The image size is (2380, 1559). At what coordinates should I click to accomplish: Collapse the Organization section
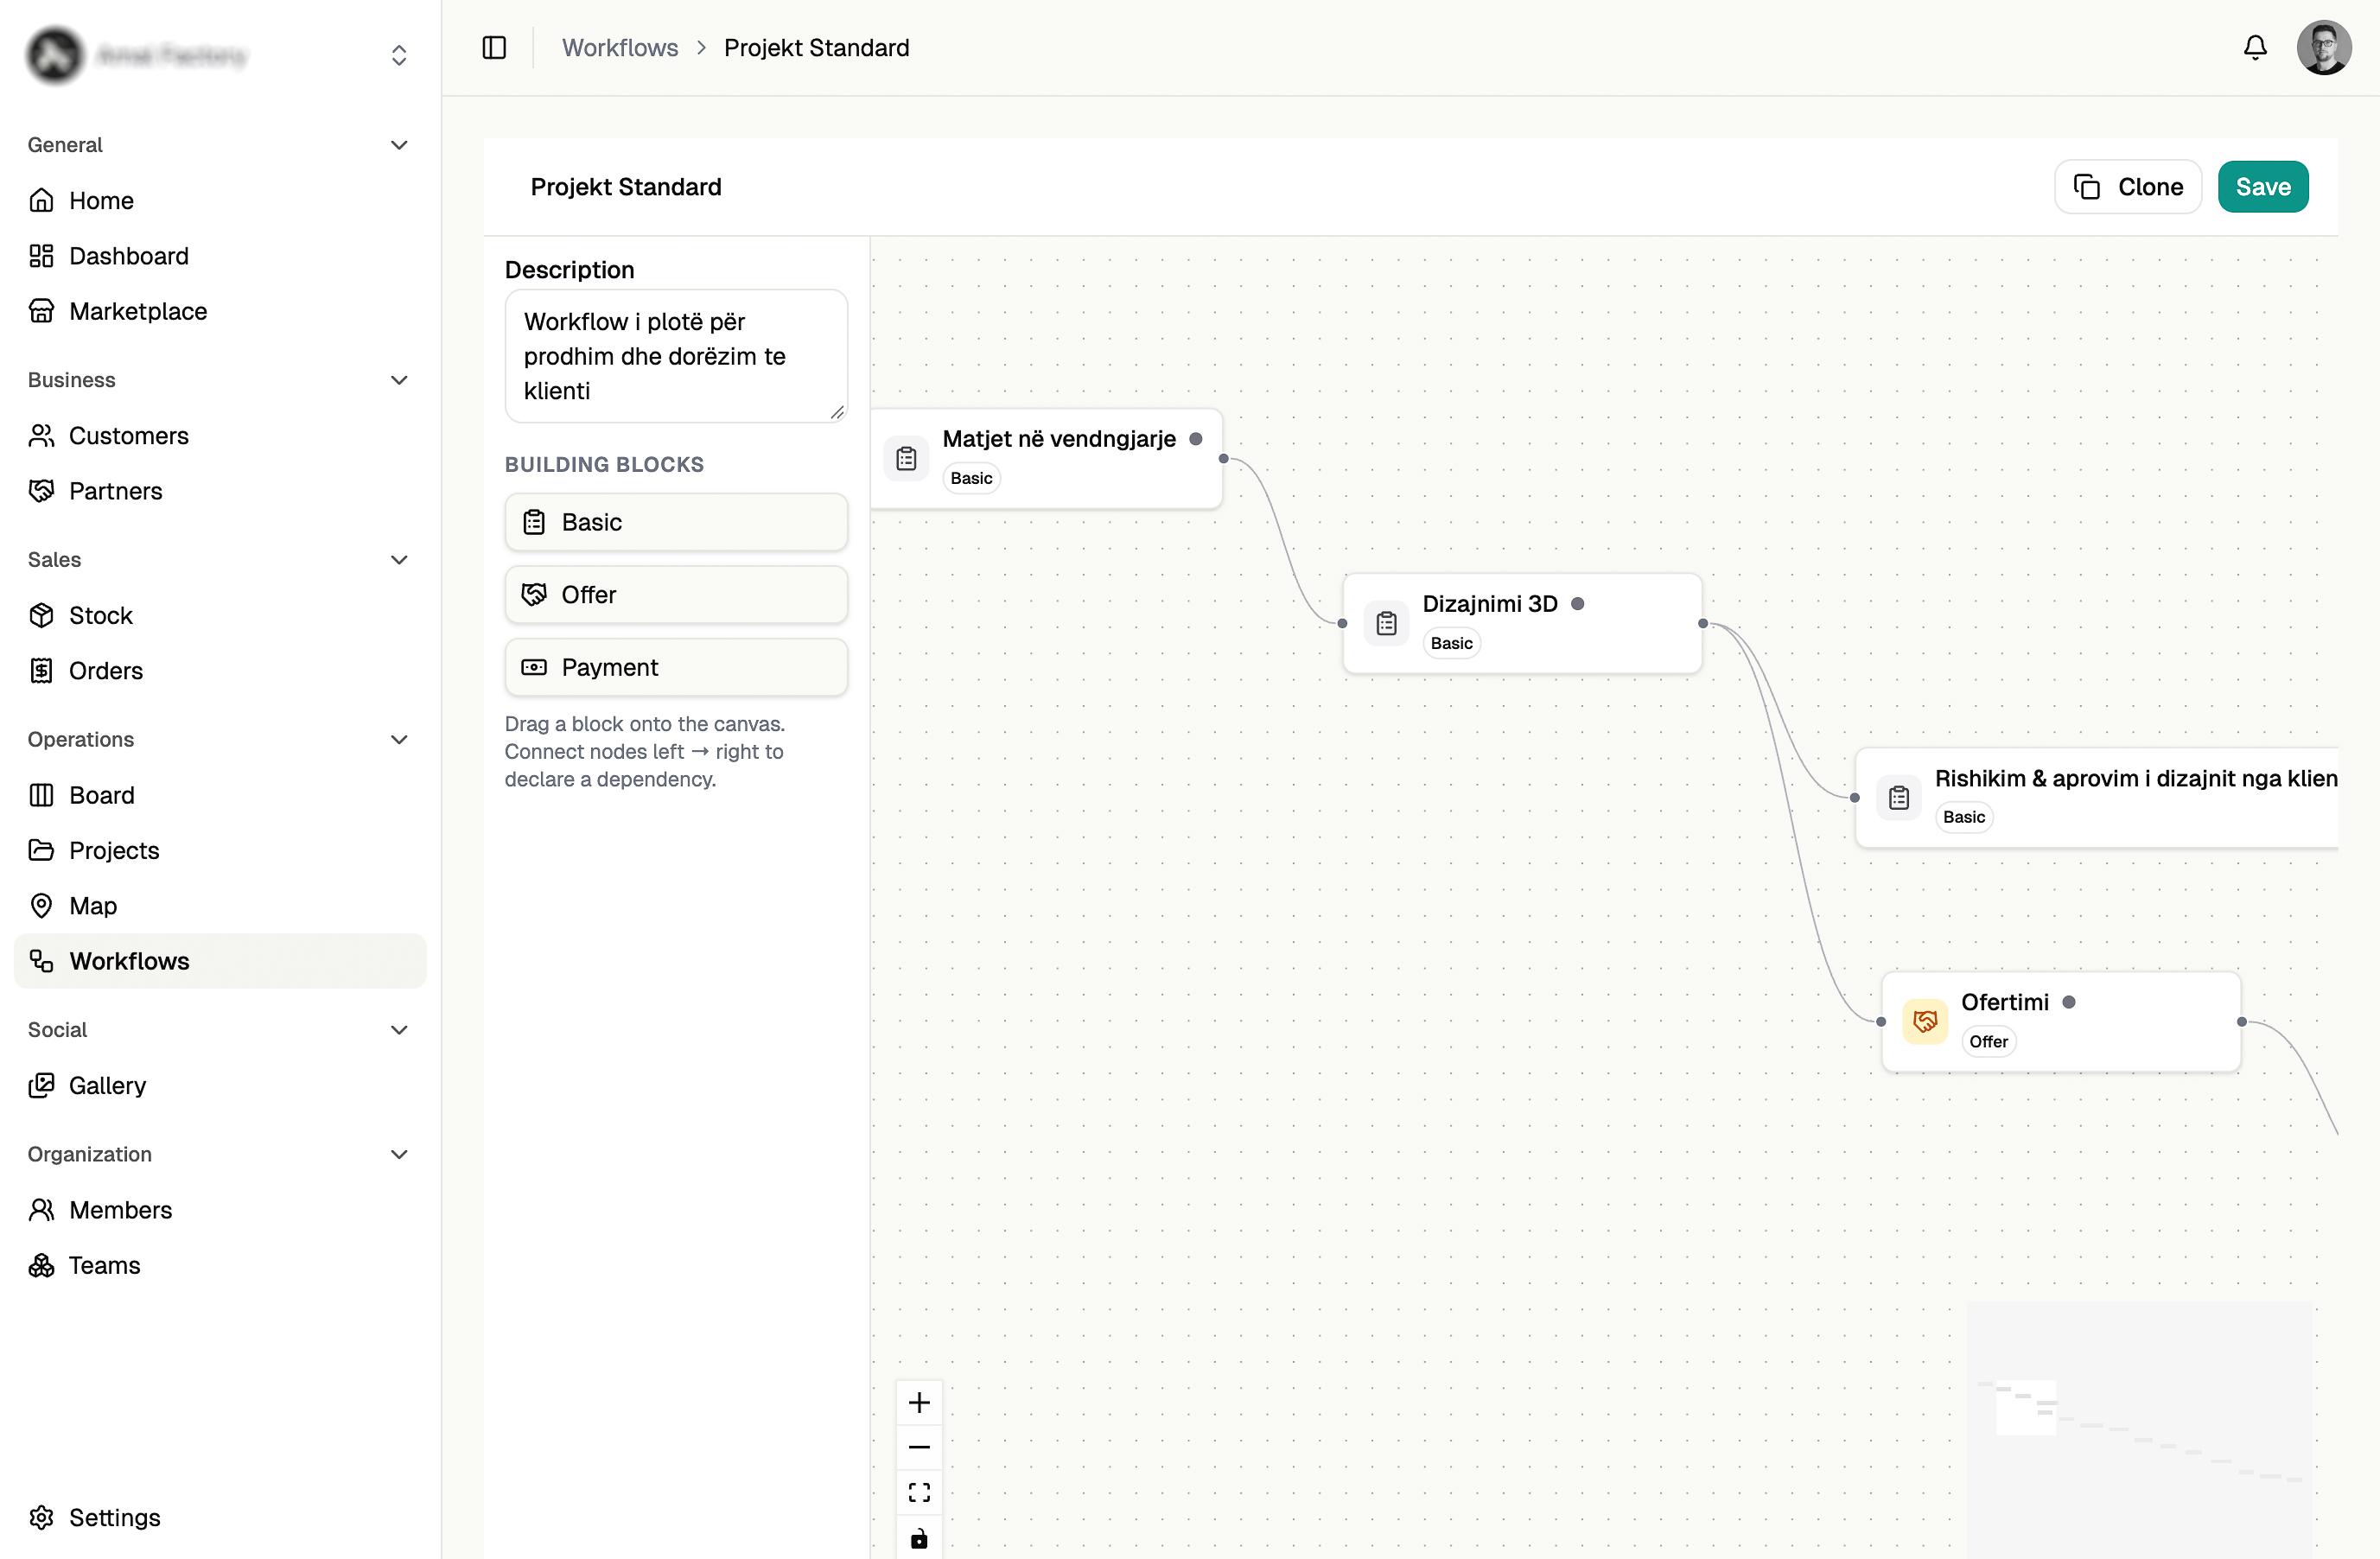[x=399, y=1154]
